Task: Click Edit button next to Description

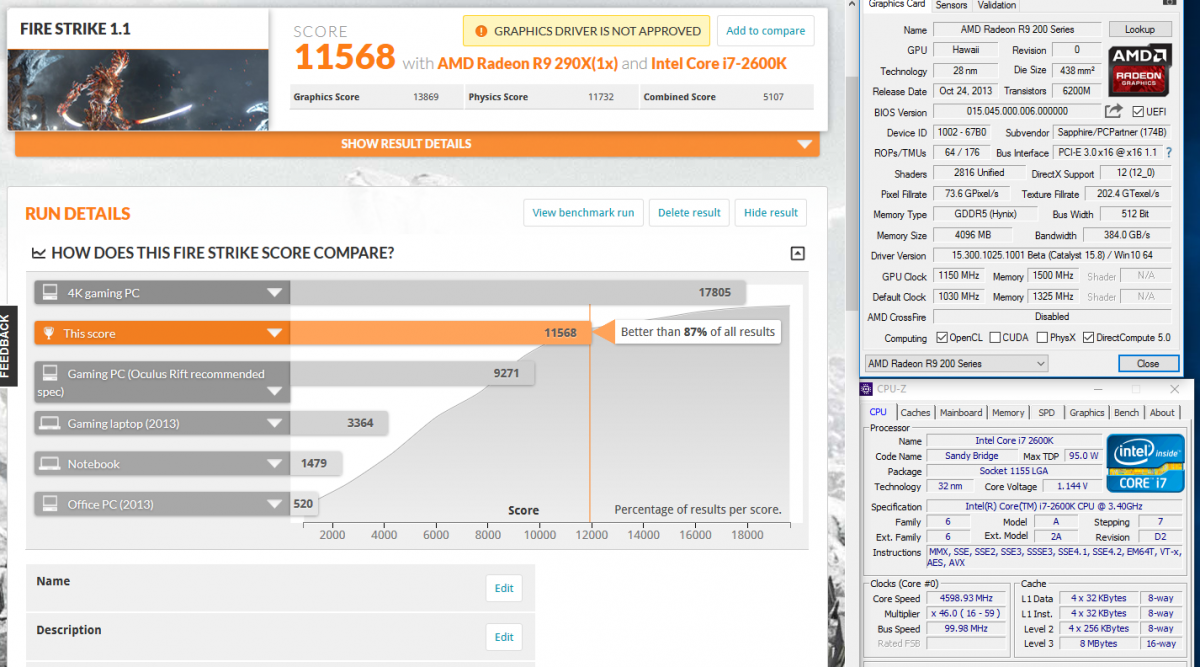Action: point(504,637)
